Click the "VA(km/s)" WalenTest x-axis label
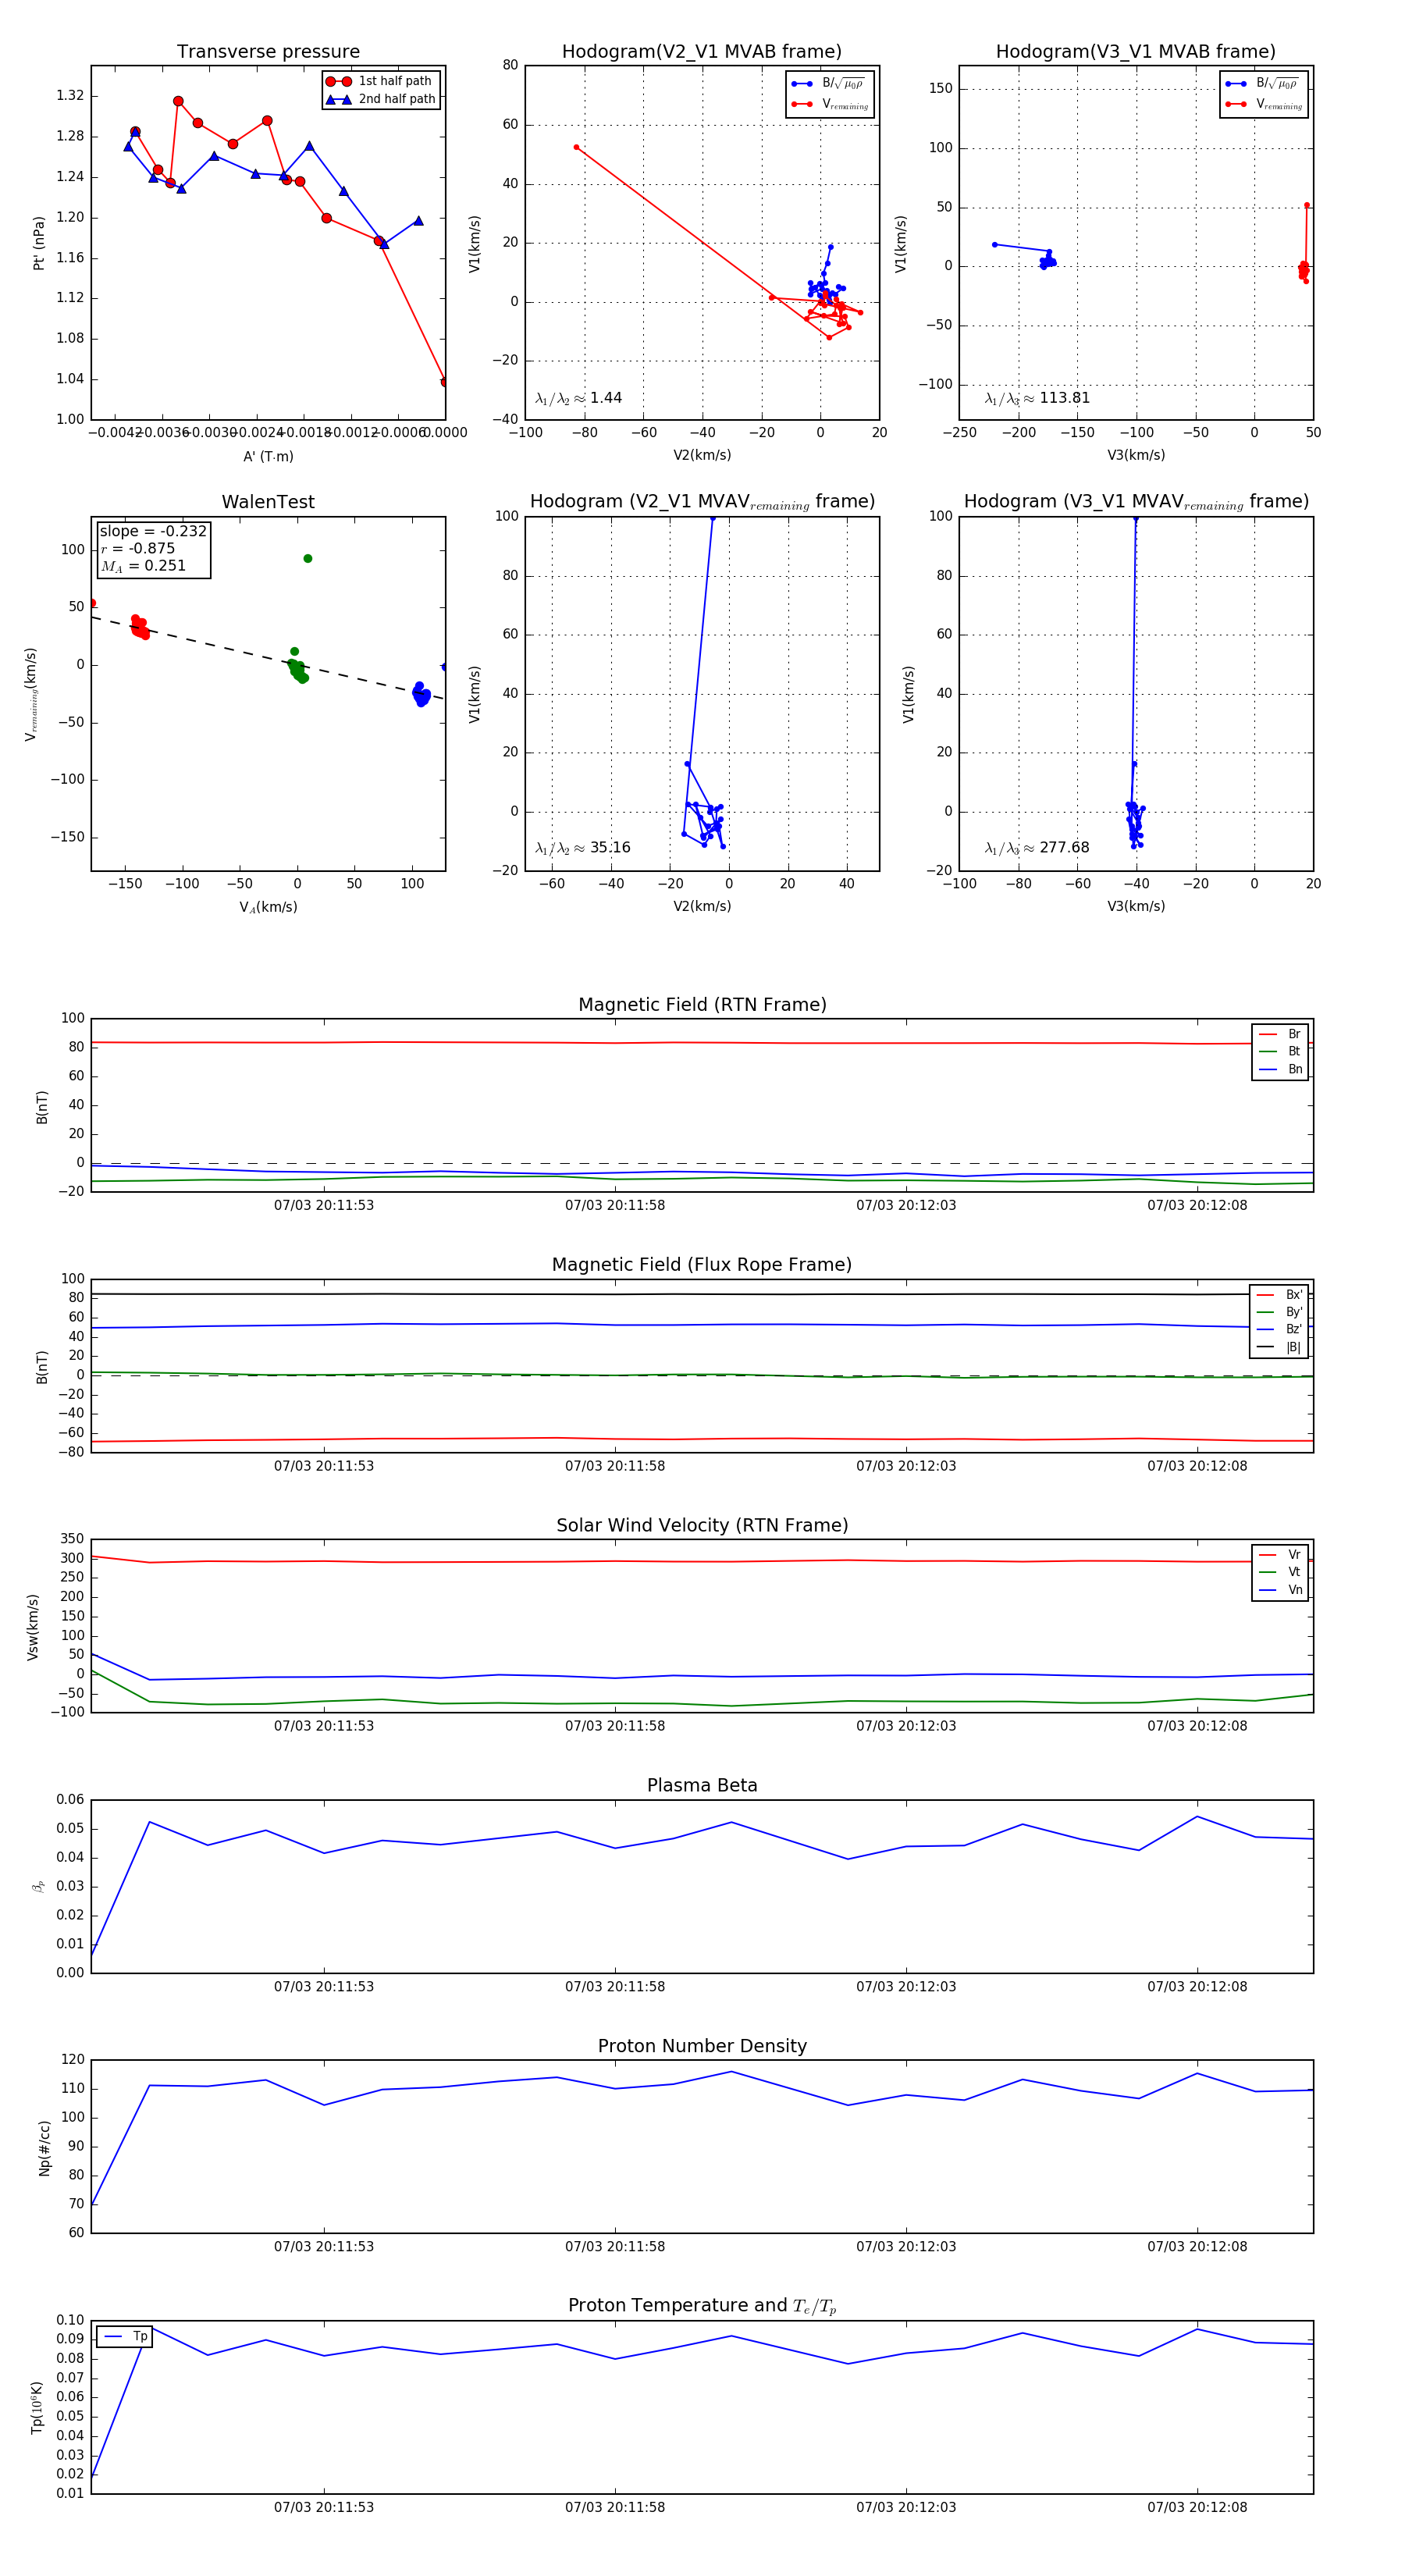This screenshot has height=2576, width=1405. click(x=268, y=907)
